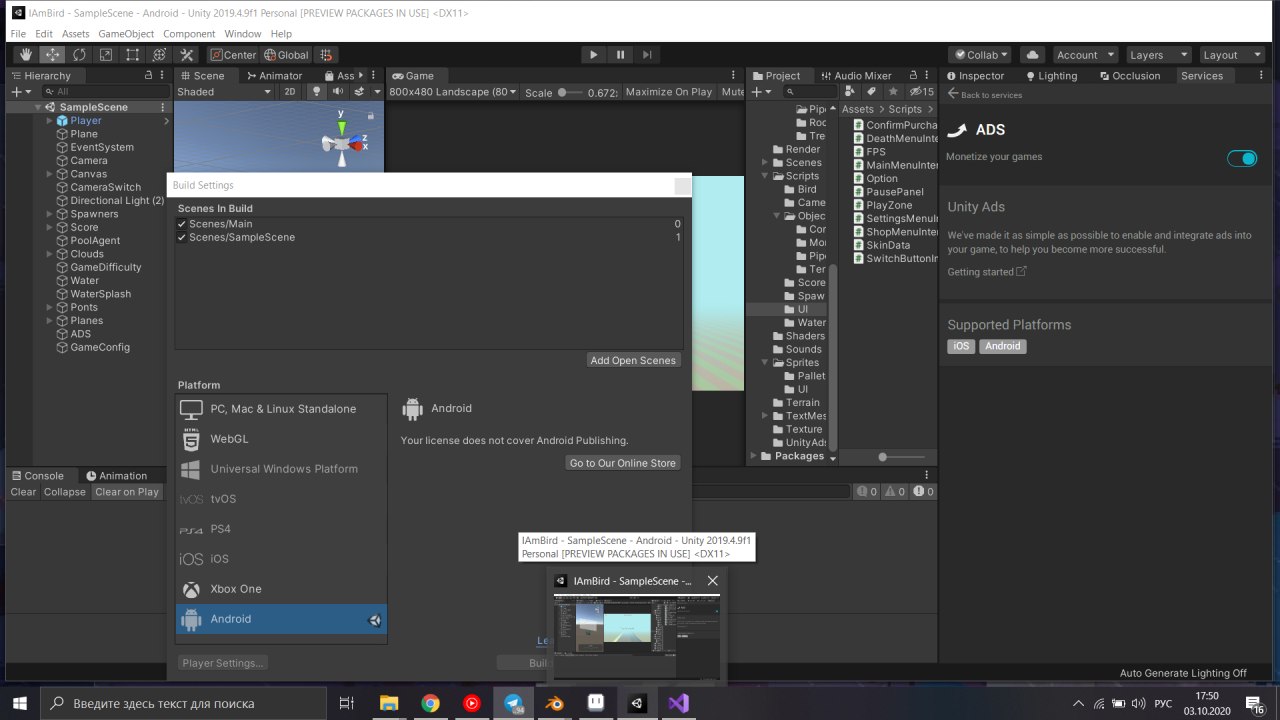Select the Rect tool
Screen dimensions: 1280x720
[132, 55]
